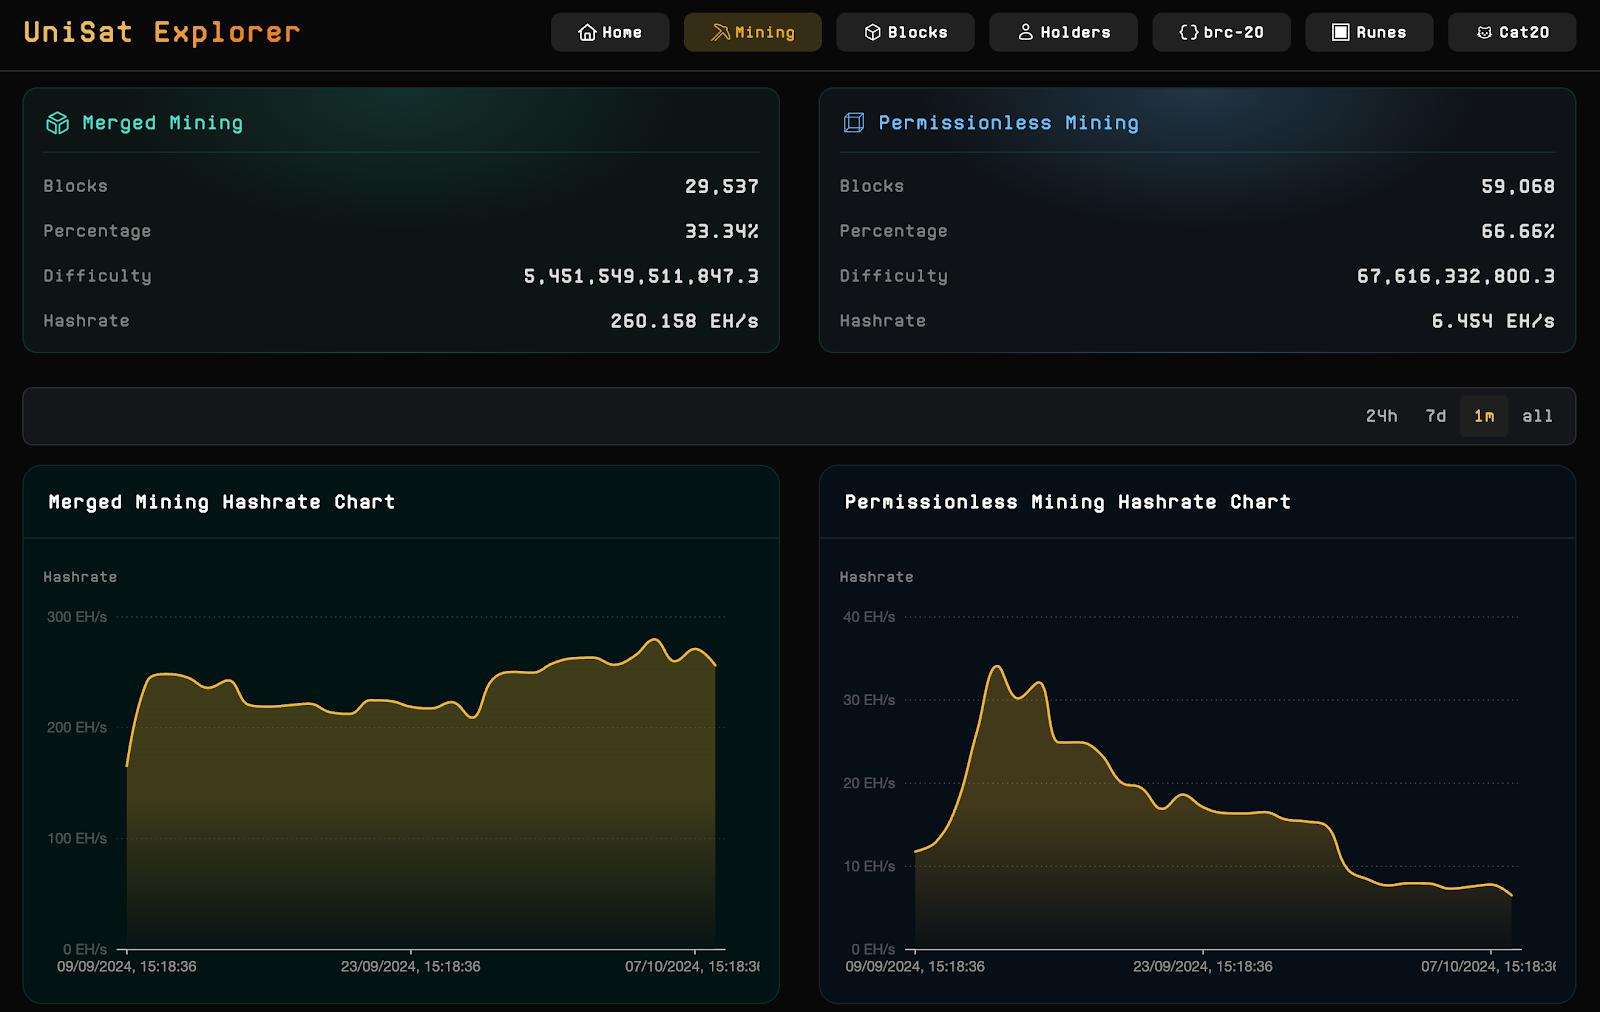The height and width of the screenshot is (1012, 1600).
Task: Select the 1m time range
Action: tap(1484, 416)
